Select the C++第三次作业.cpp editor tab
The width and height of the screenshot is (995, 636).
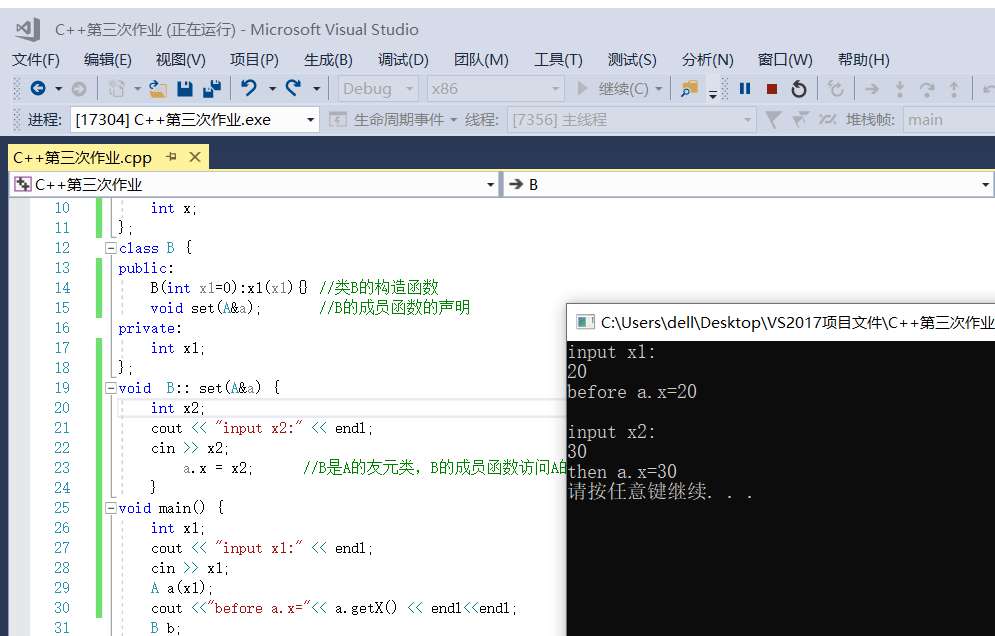click(x=82, y=157)
